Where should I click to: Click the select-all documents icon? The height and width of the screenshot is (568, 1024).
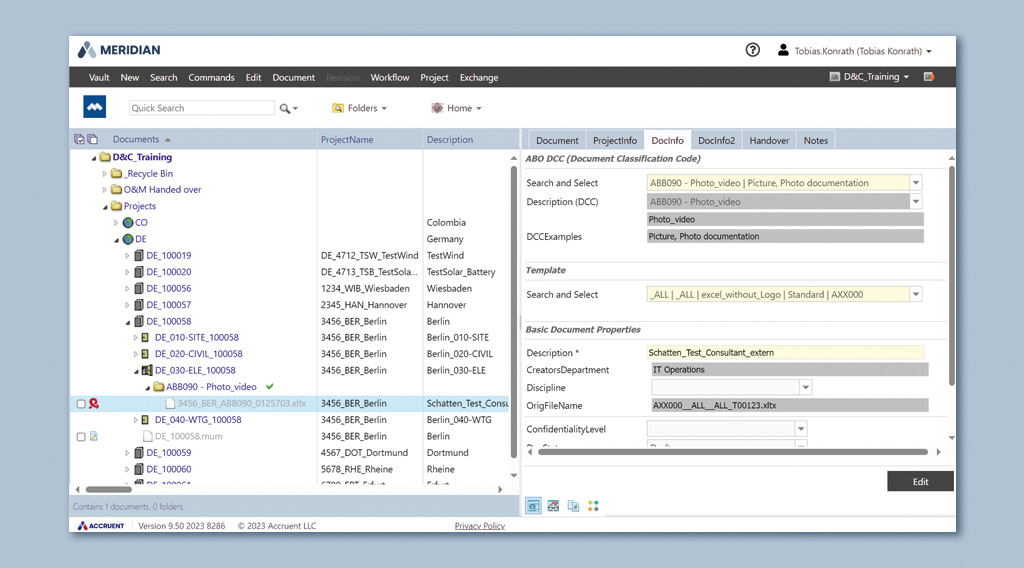(x=79, y=140)
